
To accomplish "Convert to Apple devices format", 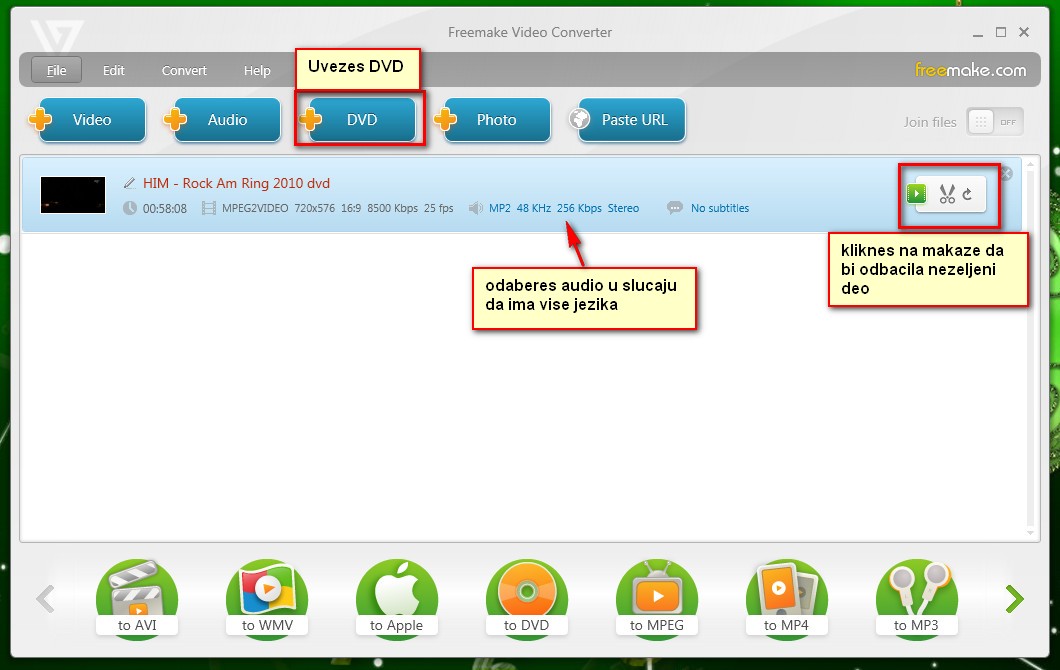I will pos(397,598).
